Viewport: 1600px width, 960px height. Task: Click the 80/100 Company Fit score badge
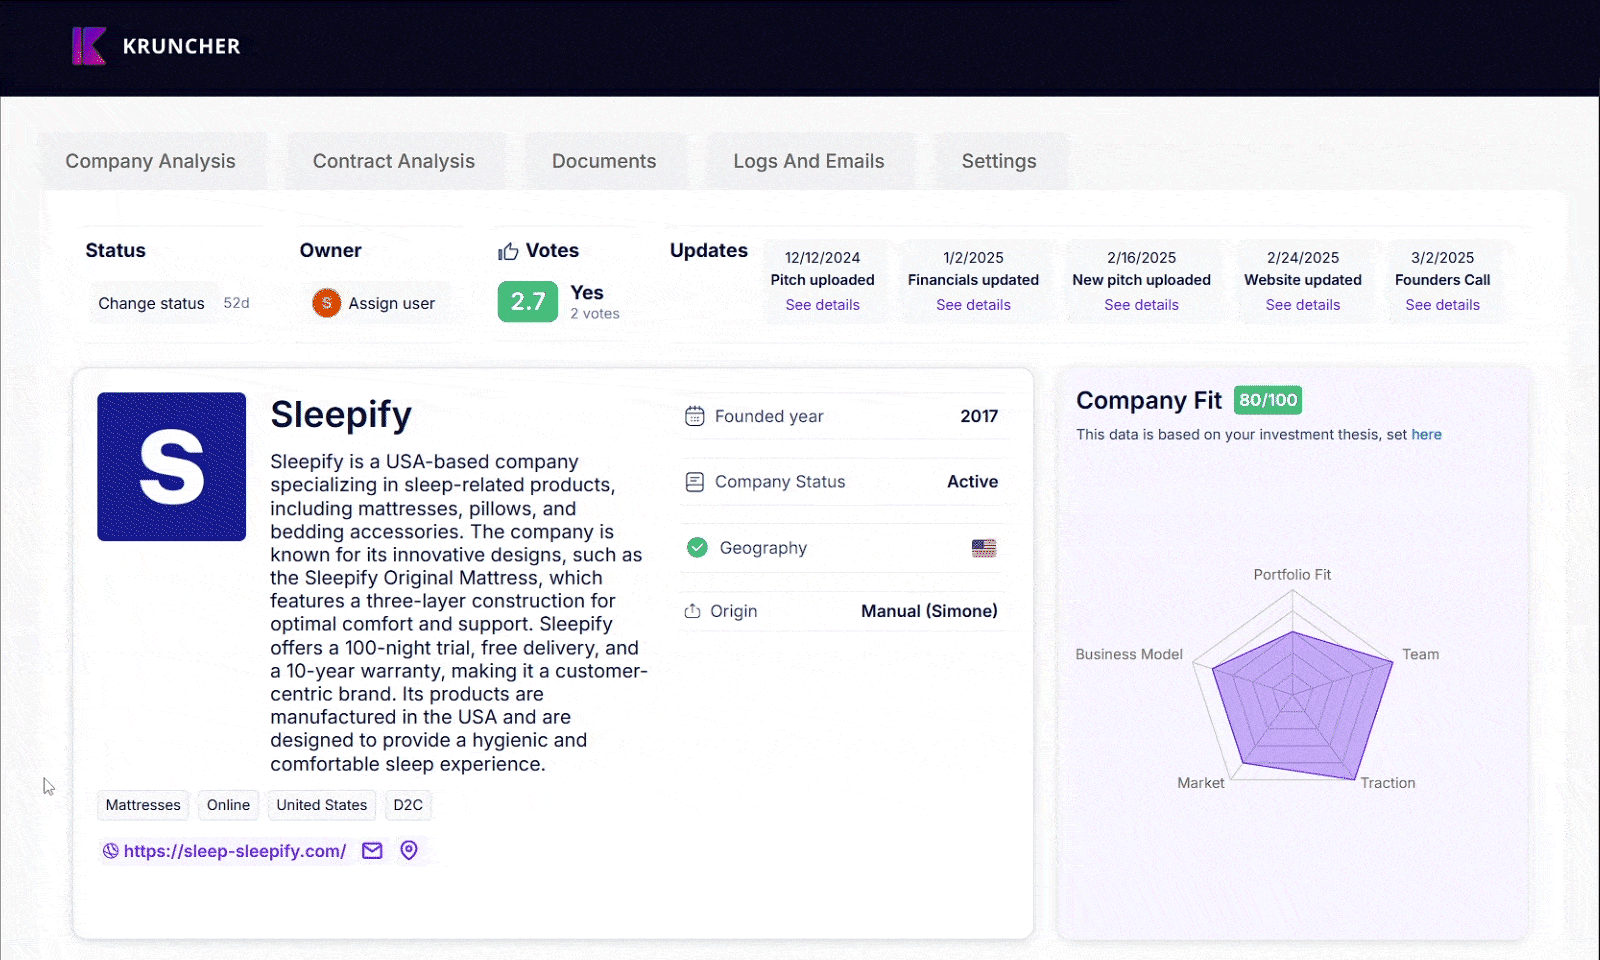pos(1268,400)
